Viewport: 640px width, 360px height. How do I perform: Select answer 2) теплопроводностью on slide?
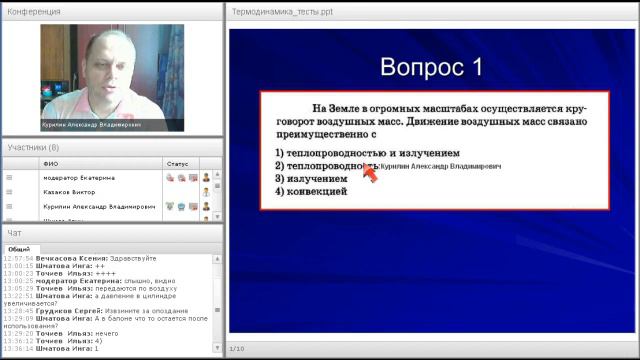click(x=327, y=166)
